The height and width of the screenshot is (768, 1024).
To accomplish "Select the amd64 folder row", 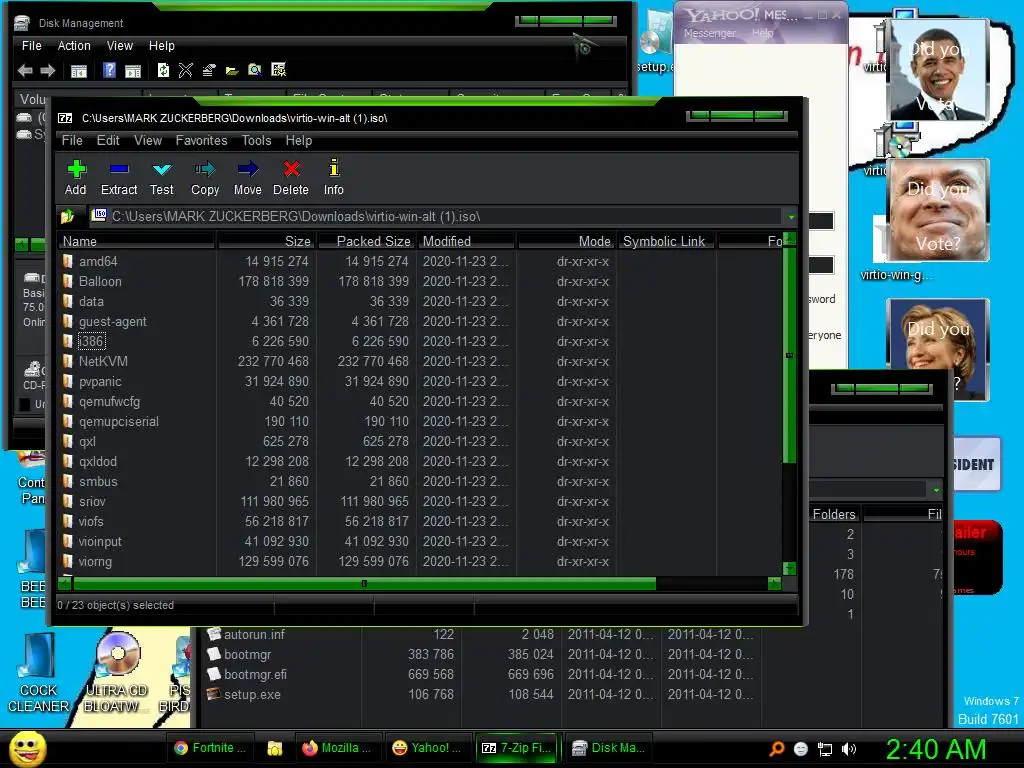I will [421, 261].
